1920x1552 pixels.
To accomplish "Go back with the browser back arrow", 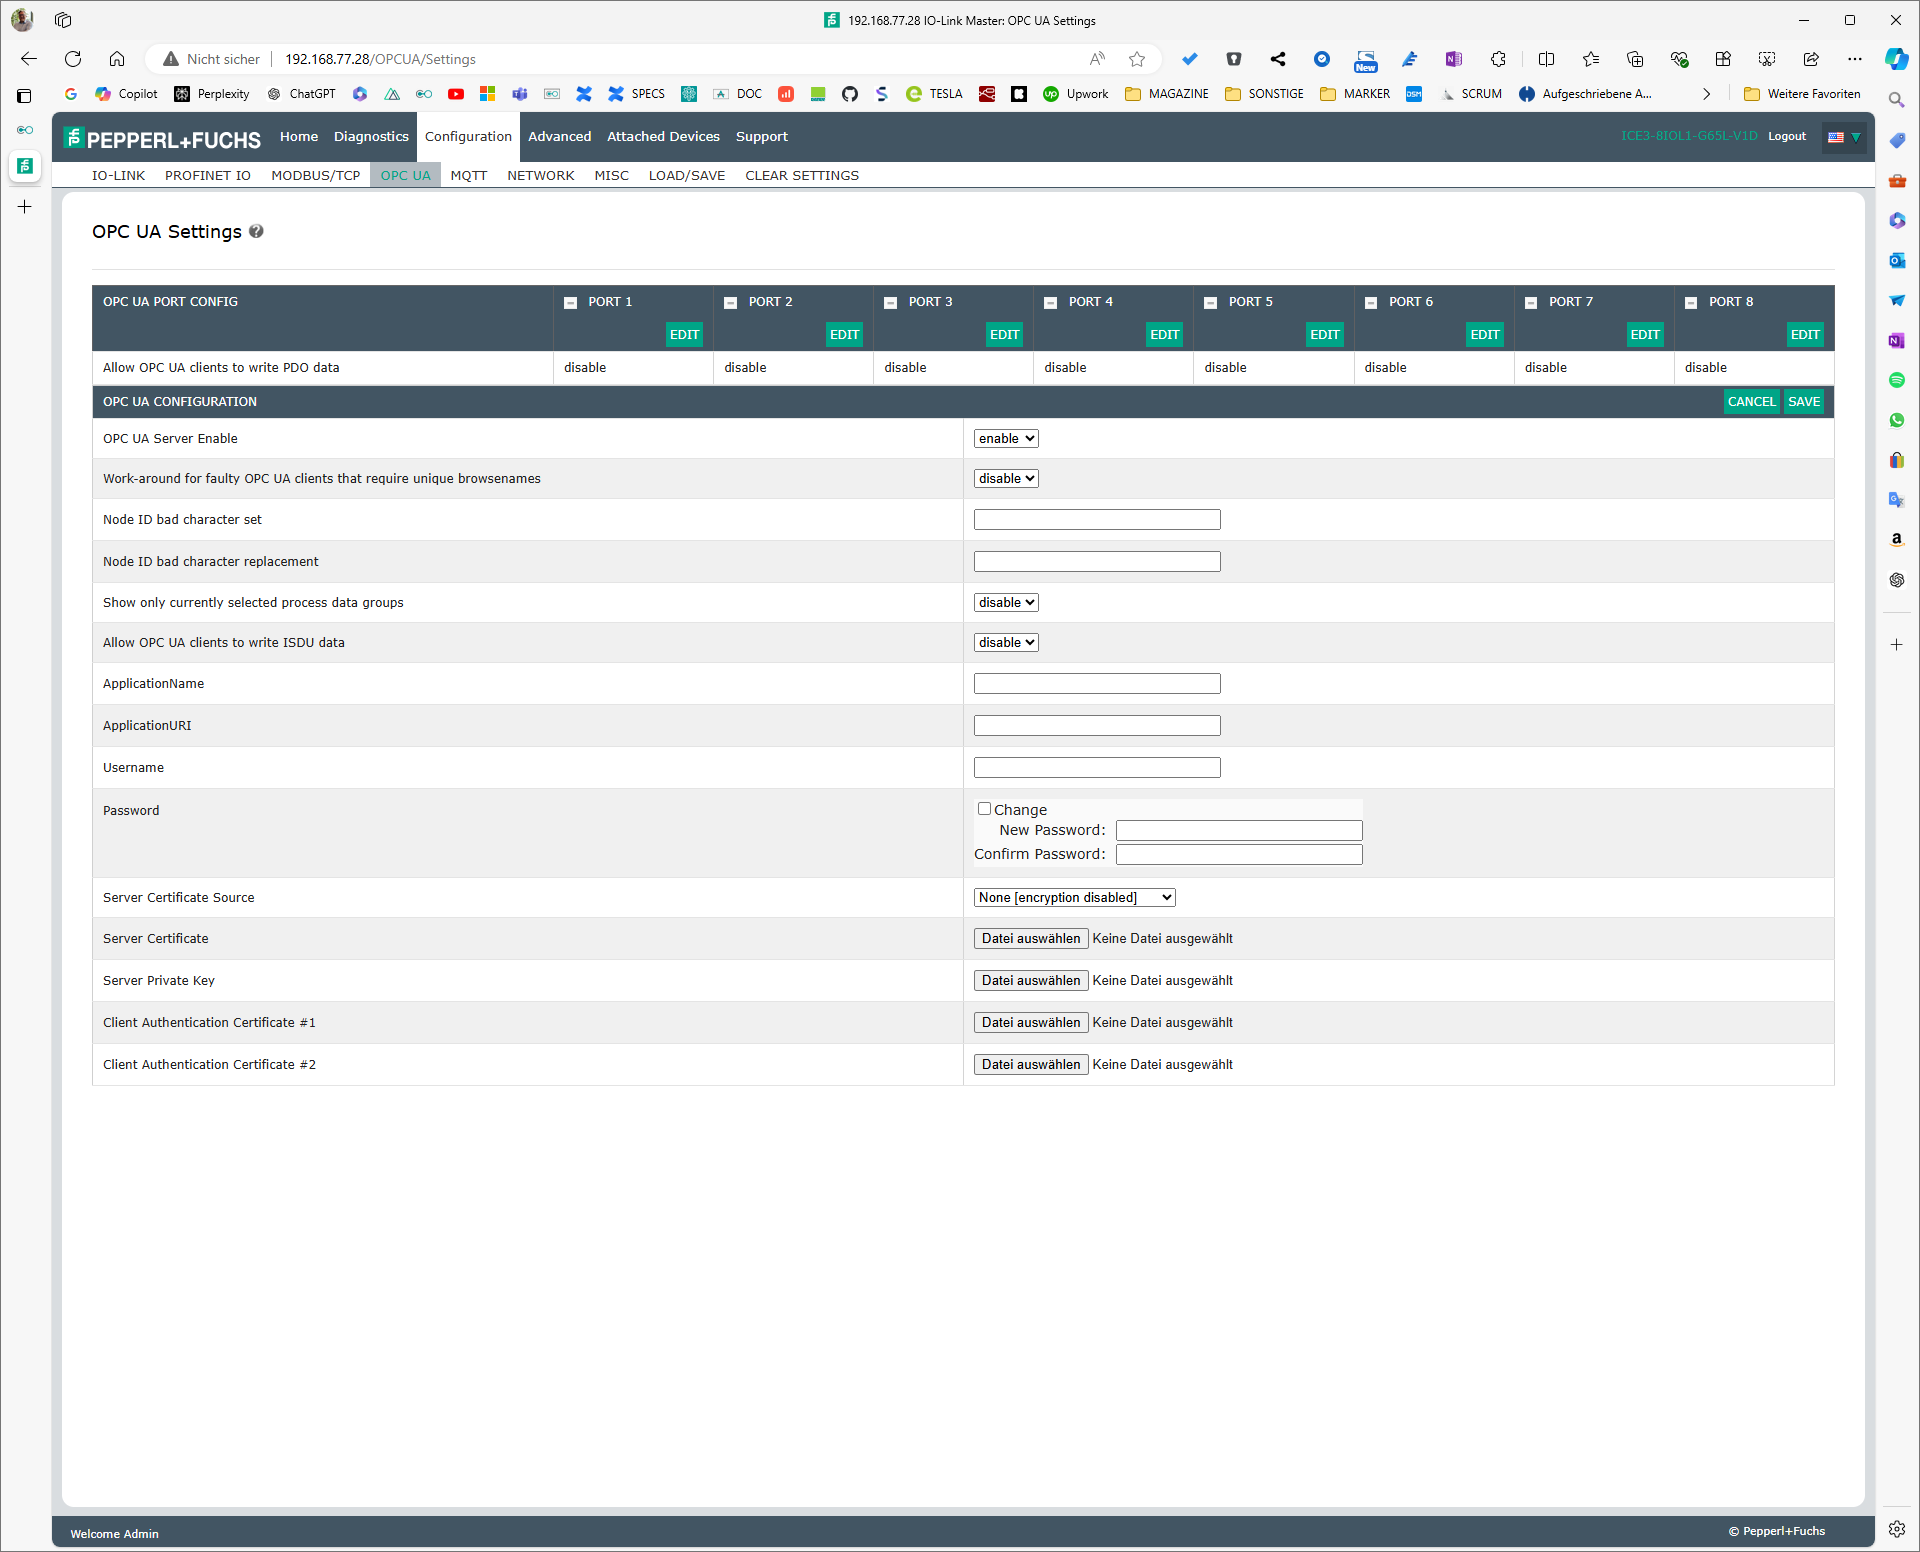I will coord(29,59).
